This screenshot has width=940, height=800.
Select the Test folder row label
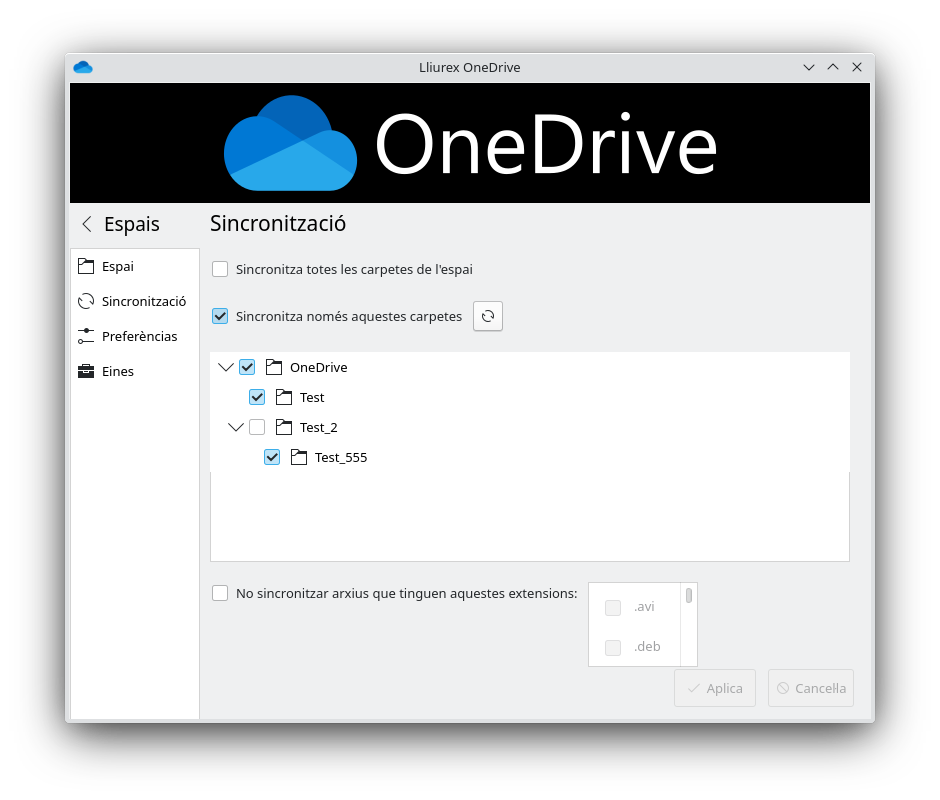tap(312, 397)
